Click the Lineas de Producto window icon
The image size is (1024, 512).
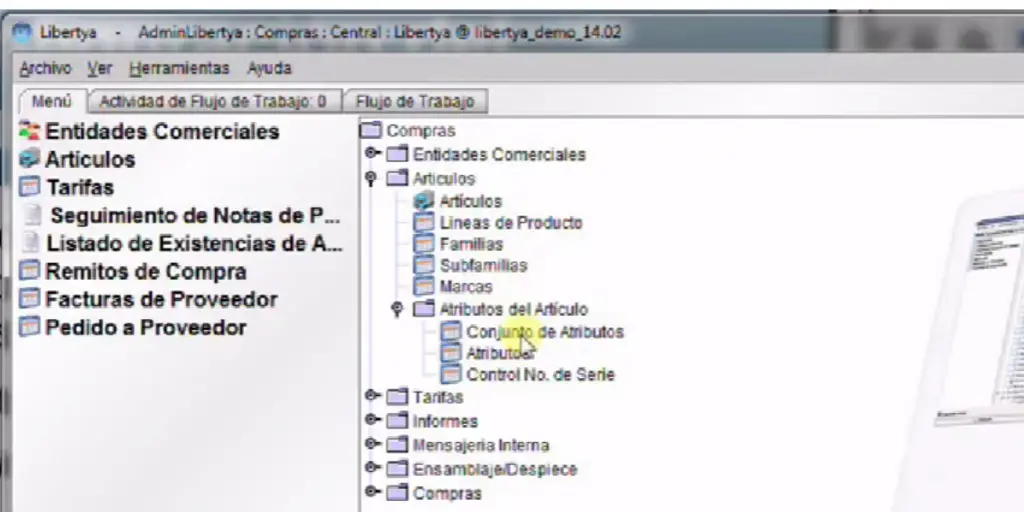click(x=424, y=223)
